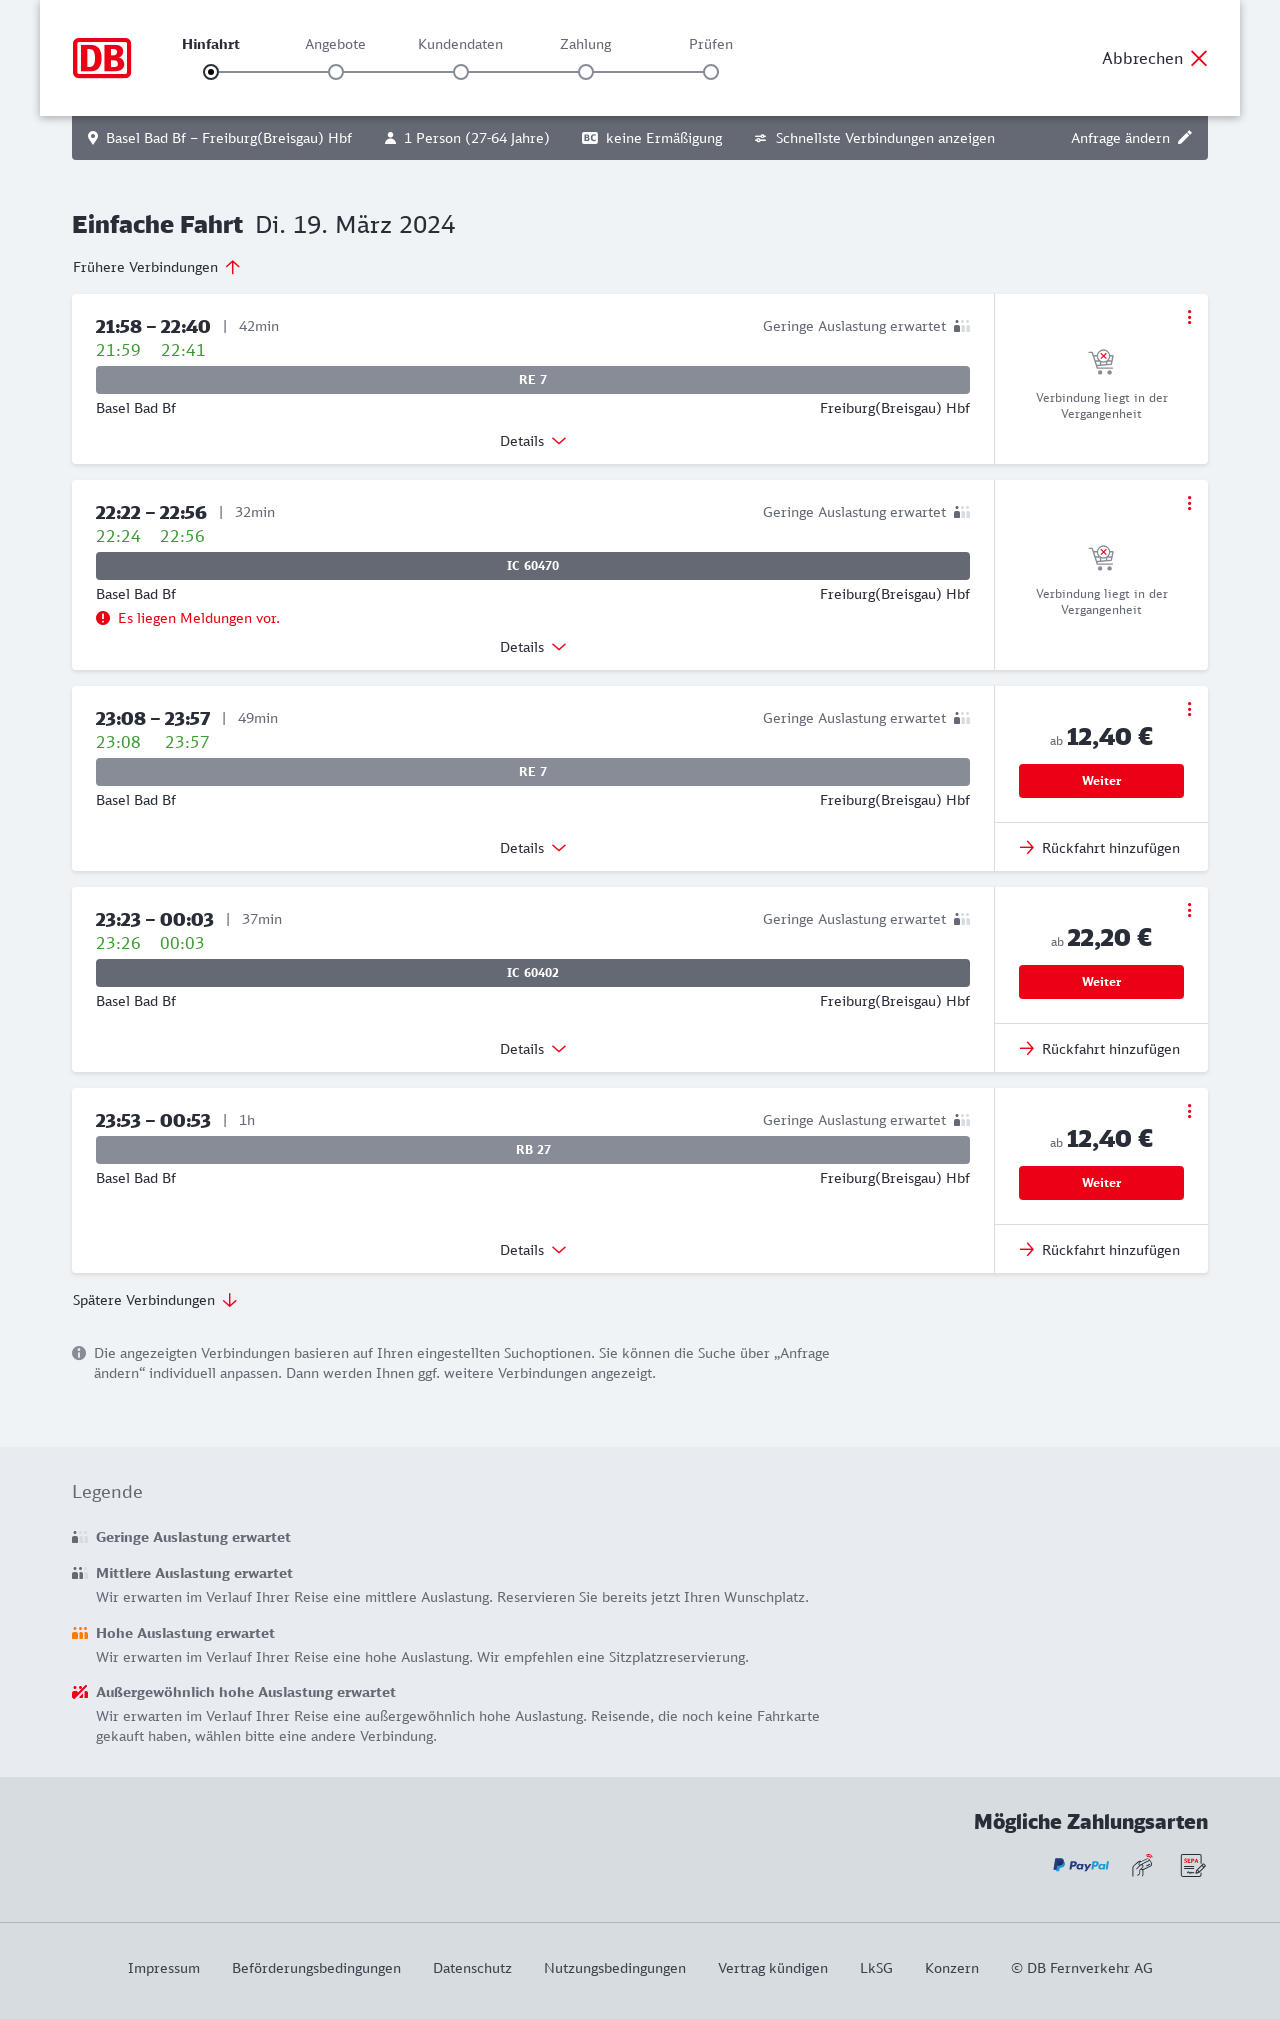Click the DB logo
This screenshot has width=1280, height=2019.
point(102,58)
